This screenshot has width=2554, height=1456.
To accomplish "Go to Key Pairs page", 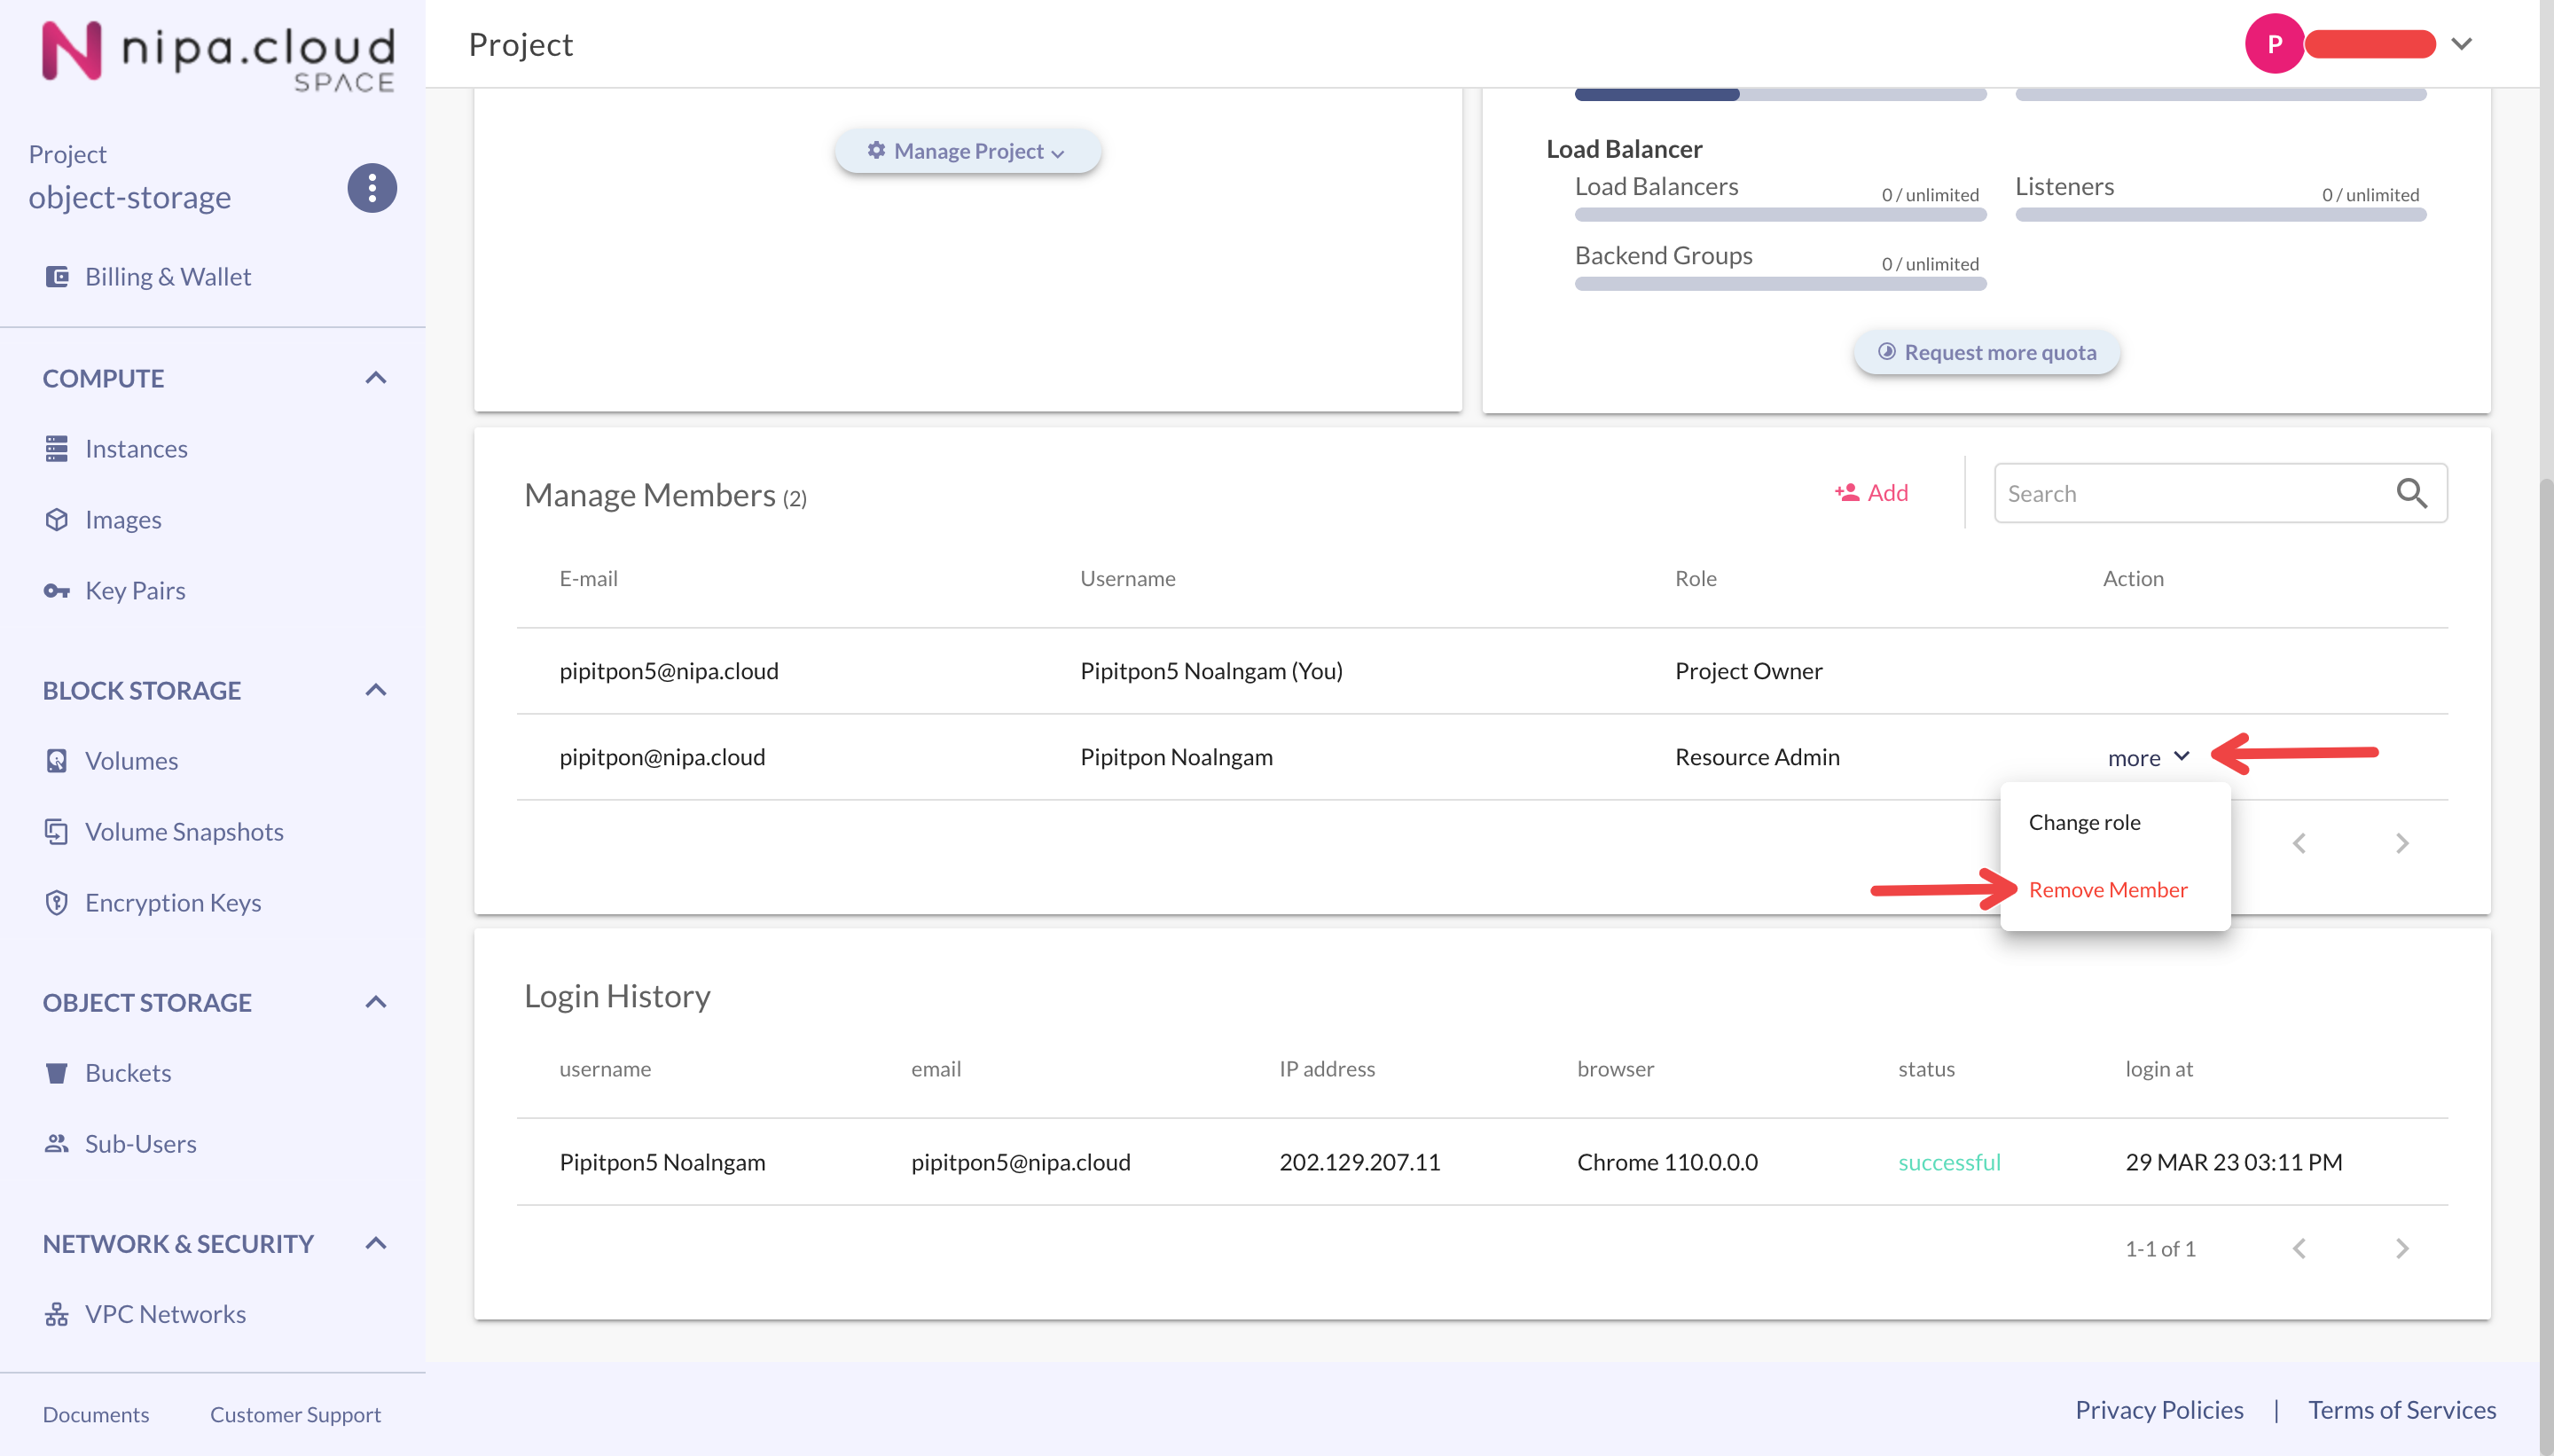I will click(135, 590).
